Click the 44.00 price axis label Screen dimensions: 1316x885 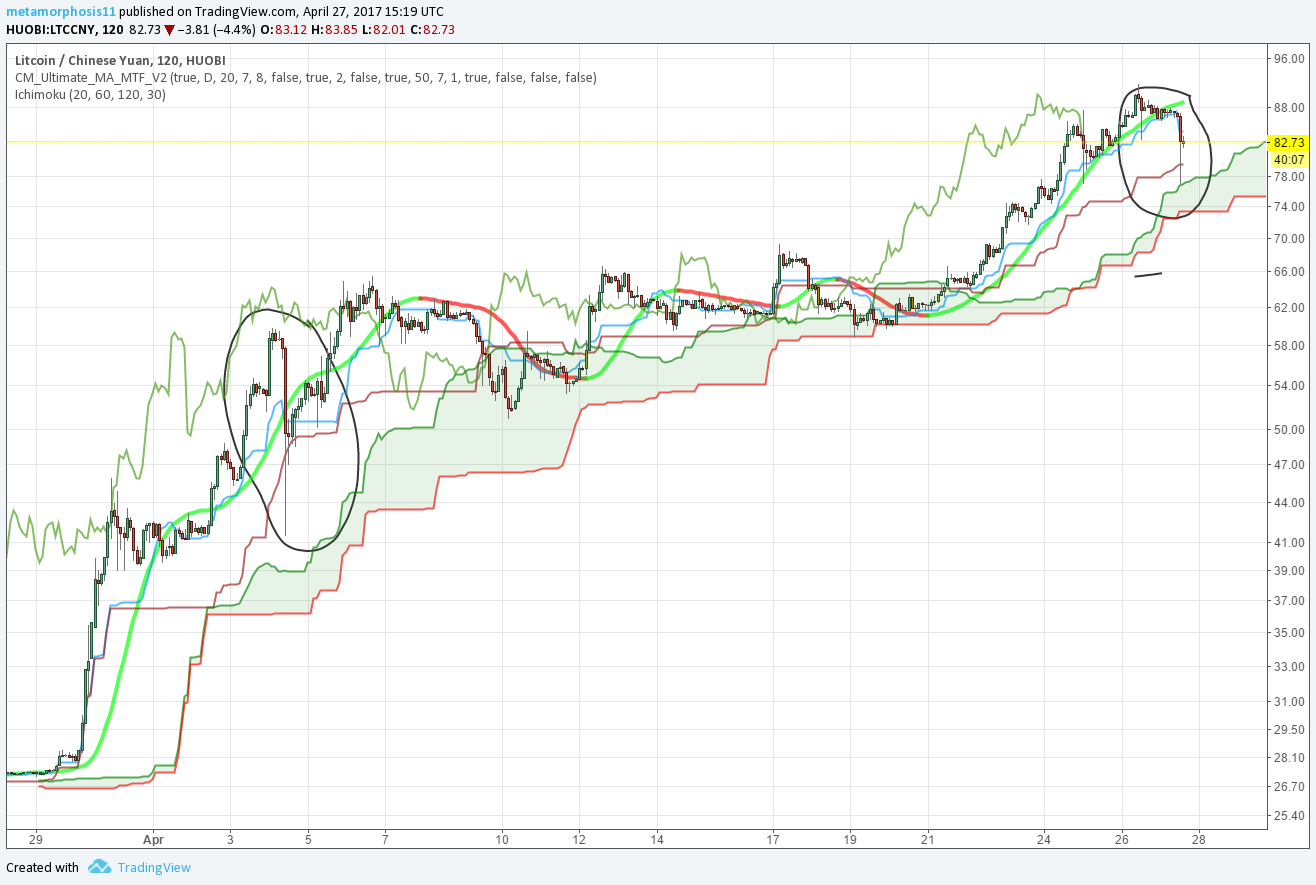tap(1289, 502)
